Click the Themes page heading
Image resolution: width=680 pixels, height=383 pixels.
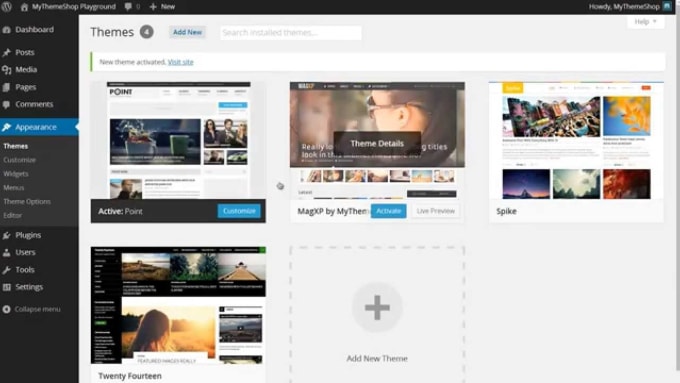click(x=112, y=32)
